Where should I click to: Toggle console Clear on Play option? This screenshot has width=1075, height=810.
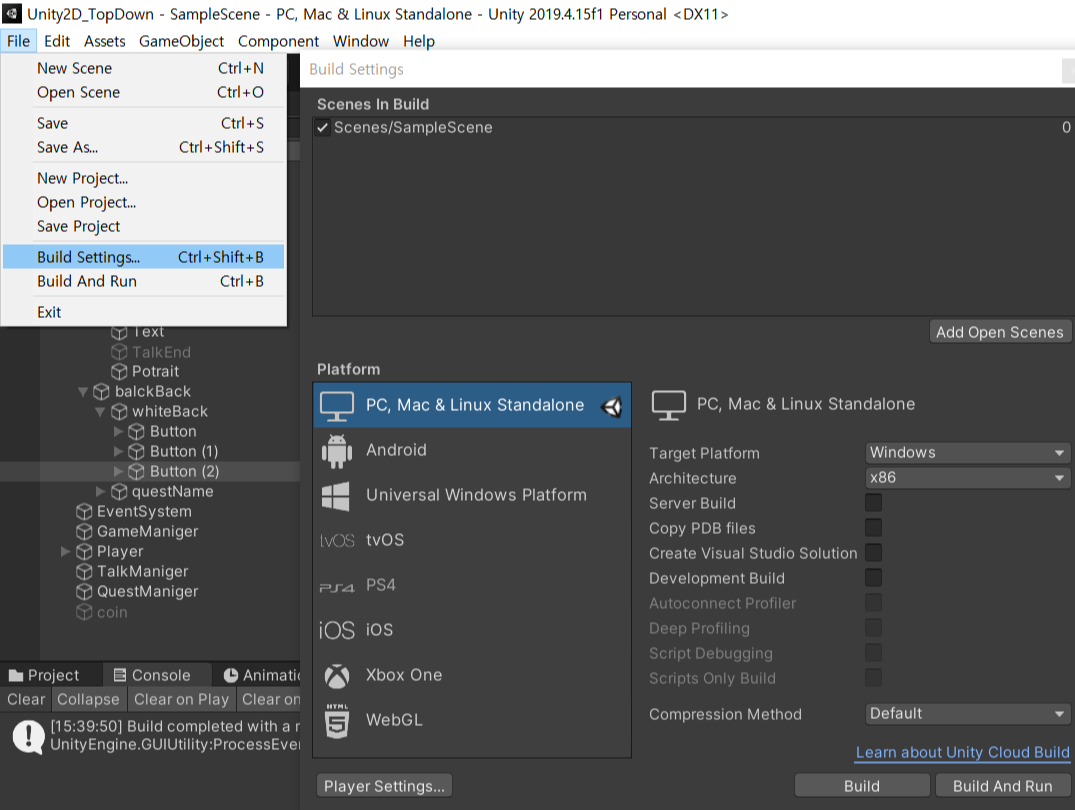(181, 700)
